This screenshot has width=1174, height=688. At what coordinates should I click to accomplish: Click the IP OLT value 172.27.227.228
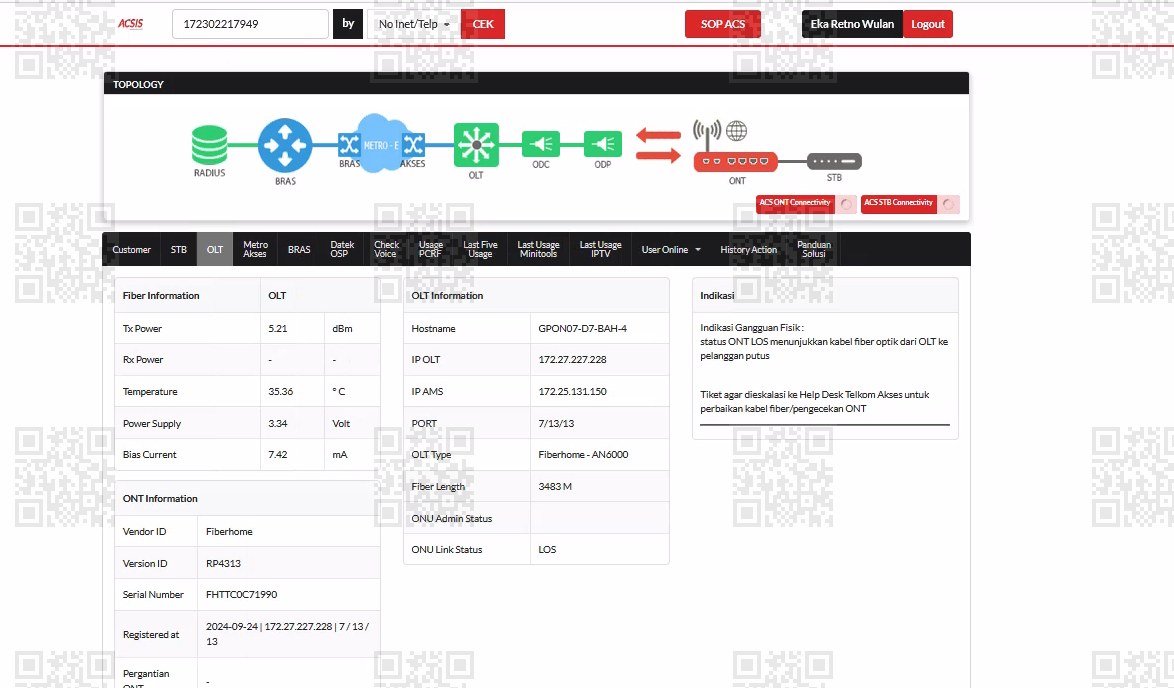point(572,359)
